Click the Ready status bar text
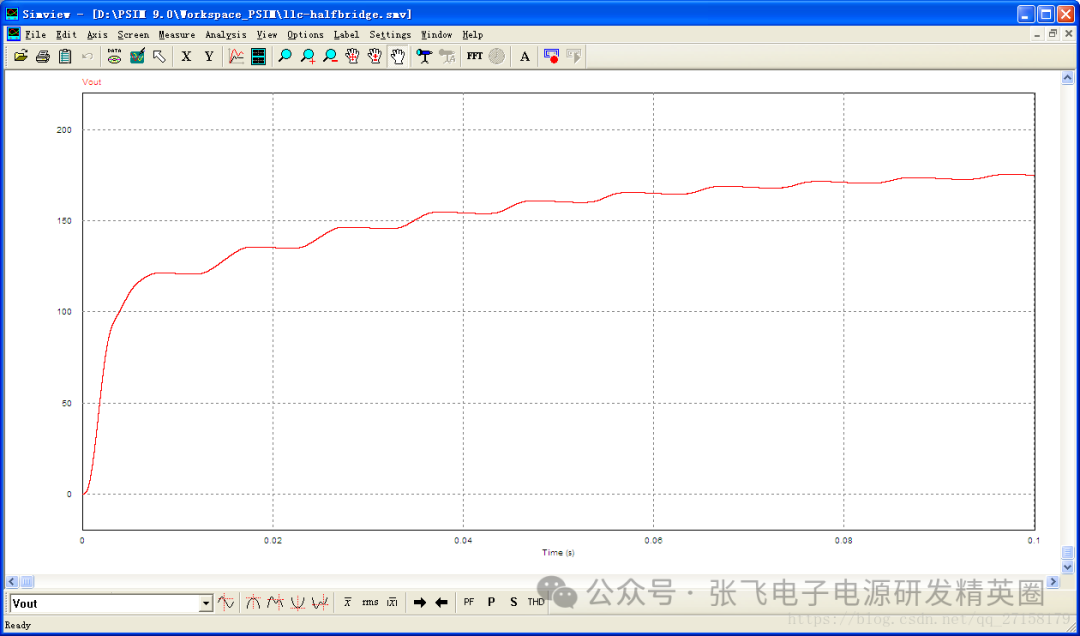 coord(18,625)
